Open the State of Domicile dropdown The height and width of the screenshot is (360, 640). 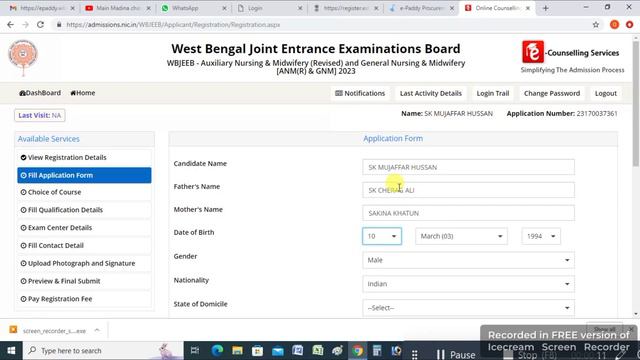pos(468,308)
